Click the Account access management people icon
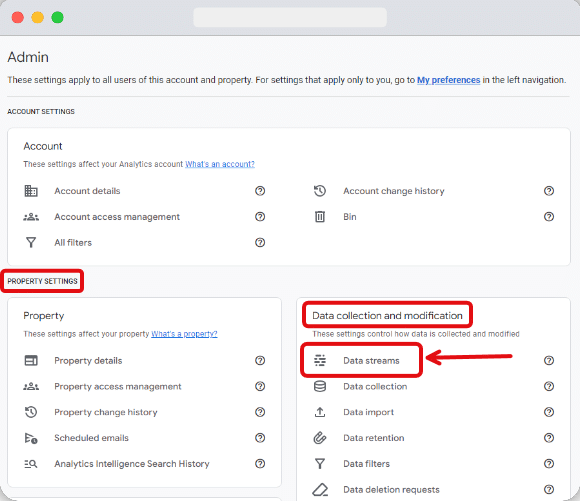This screenshot has width=580, height=501. click(31, 217)
